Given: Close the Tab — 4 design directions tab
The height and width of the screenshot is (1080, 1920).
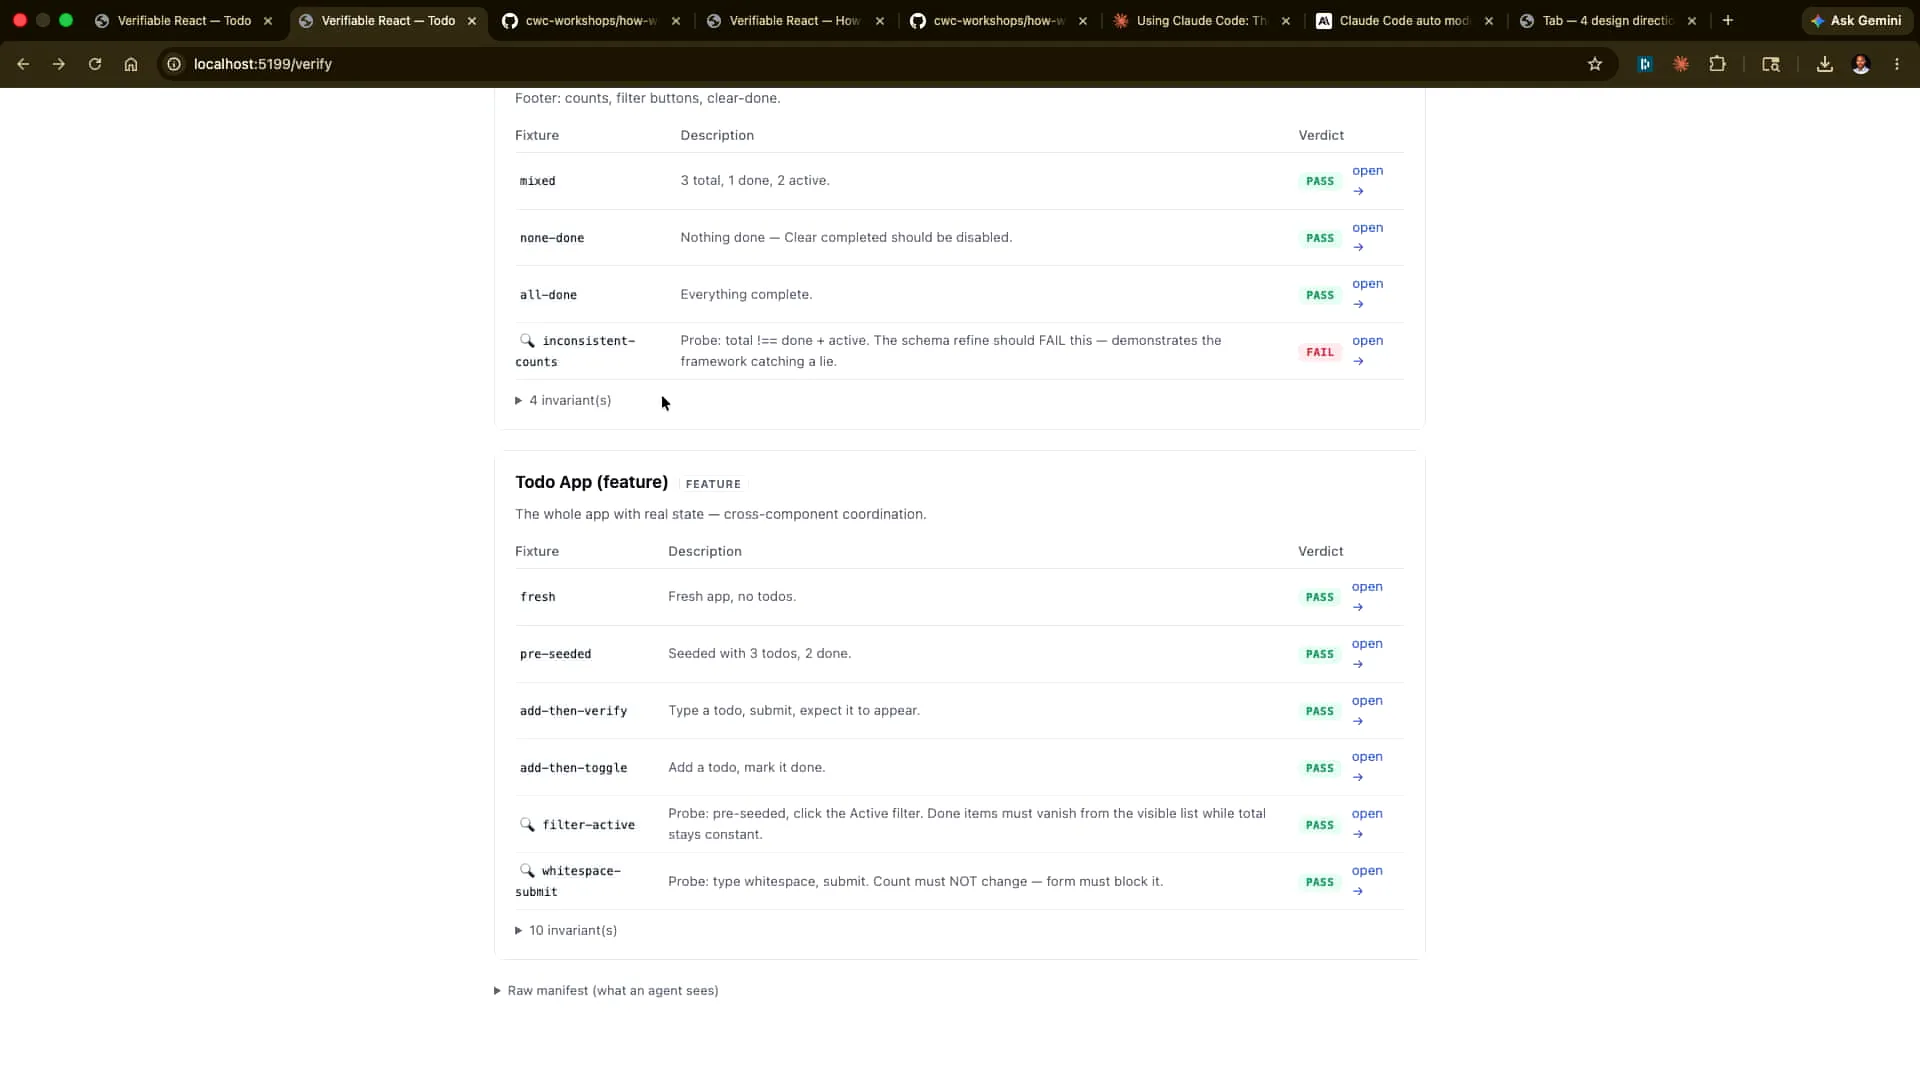Looking at the screenshot, I should click(x=1692, y=21).
